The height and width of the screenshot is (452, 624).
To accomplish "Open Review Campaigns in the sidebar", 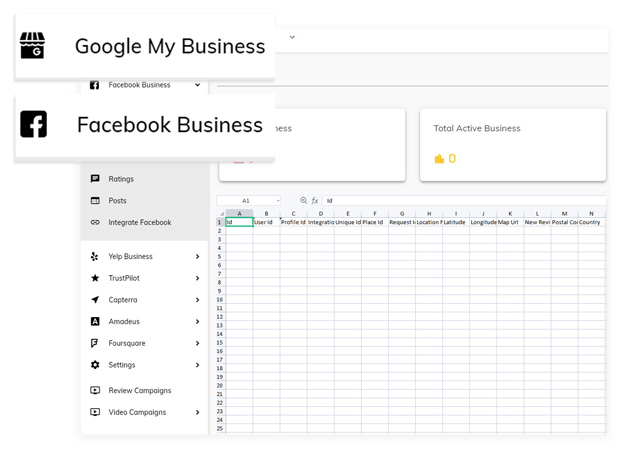I will (x=140, y=391).
